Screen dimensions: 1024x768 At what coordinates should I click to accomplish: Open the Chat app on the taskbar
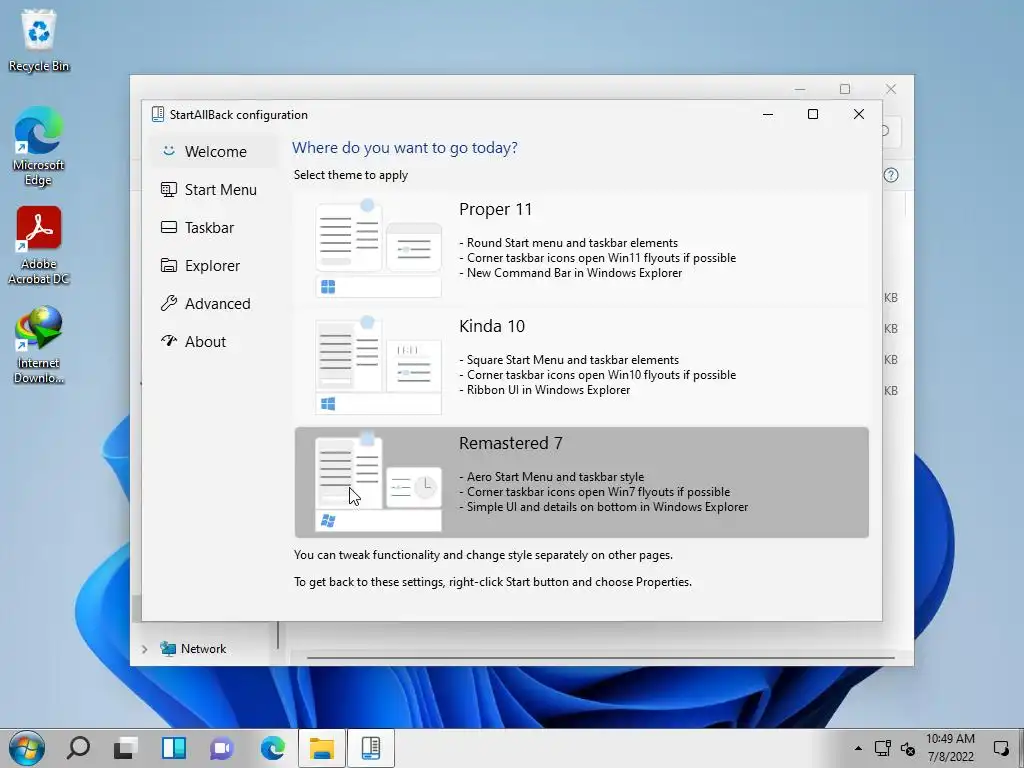pos(222,748)
